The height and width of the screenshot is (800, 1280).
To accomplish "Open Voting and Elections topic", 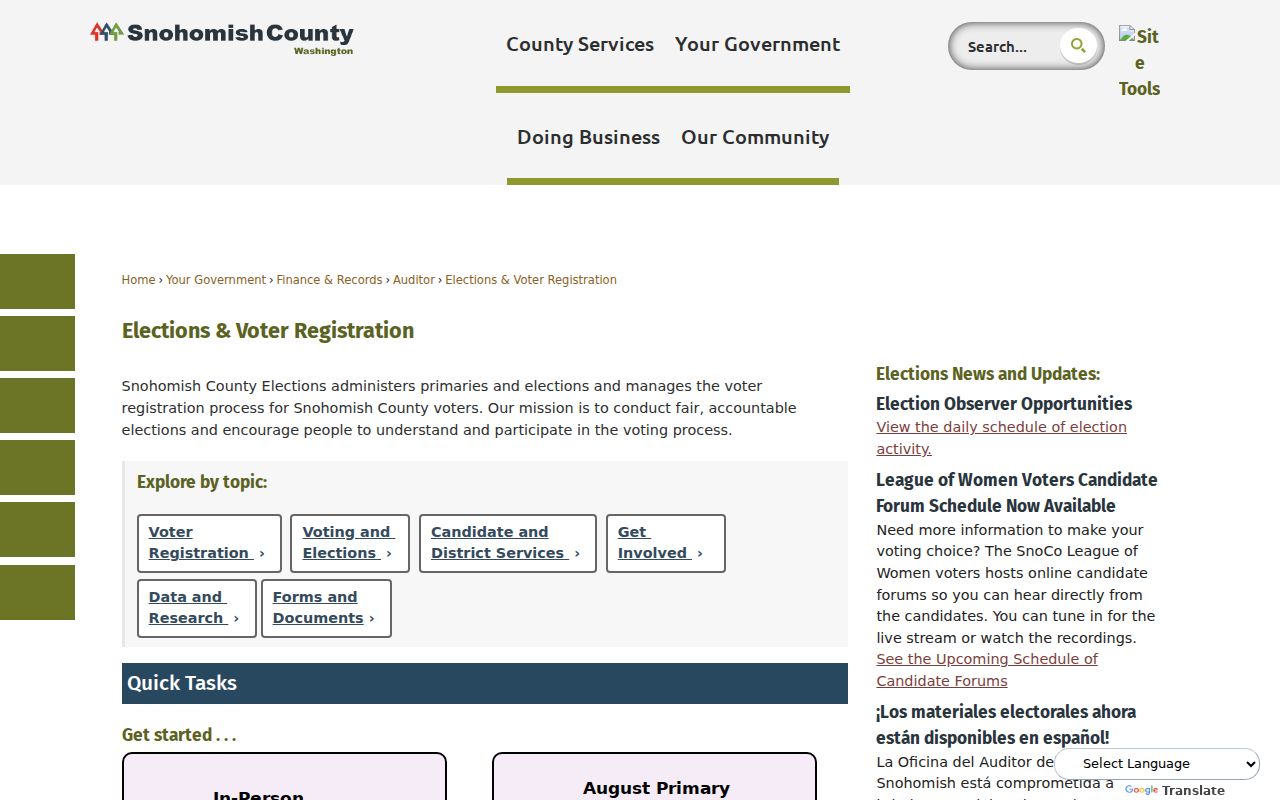I will 350,543.
